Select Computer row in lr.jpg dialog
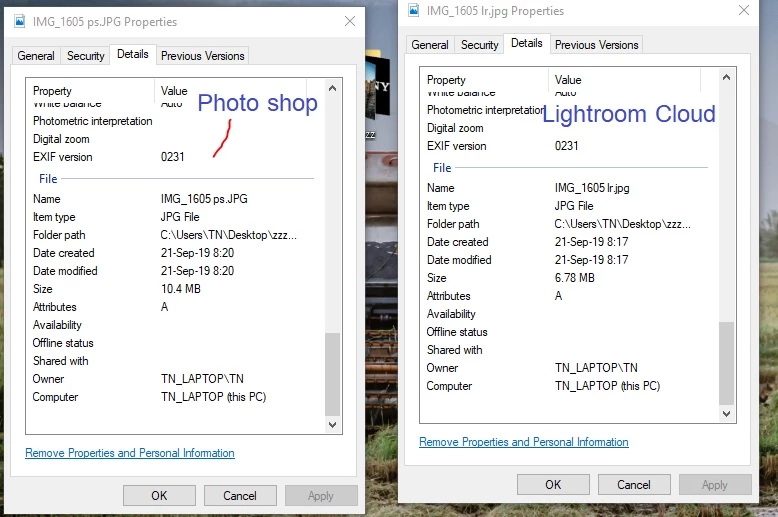 [x=569, y=386]
